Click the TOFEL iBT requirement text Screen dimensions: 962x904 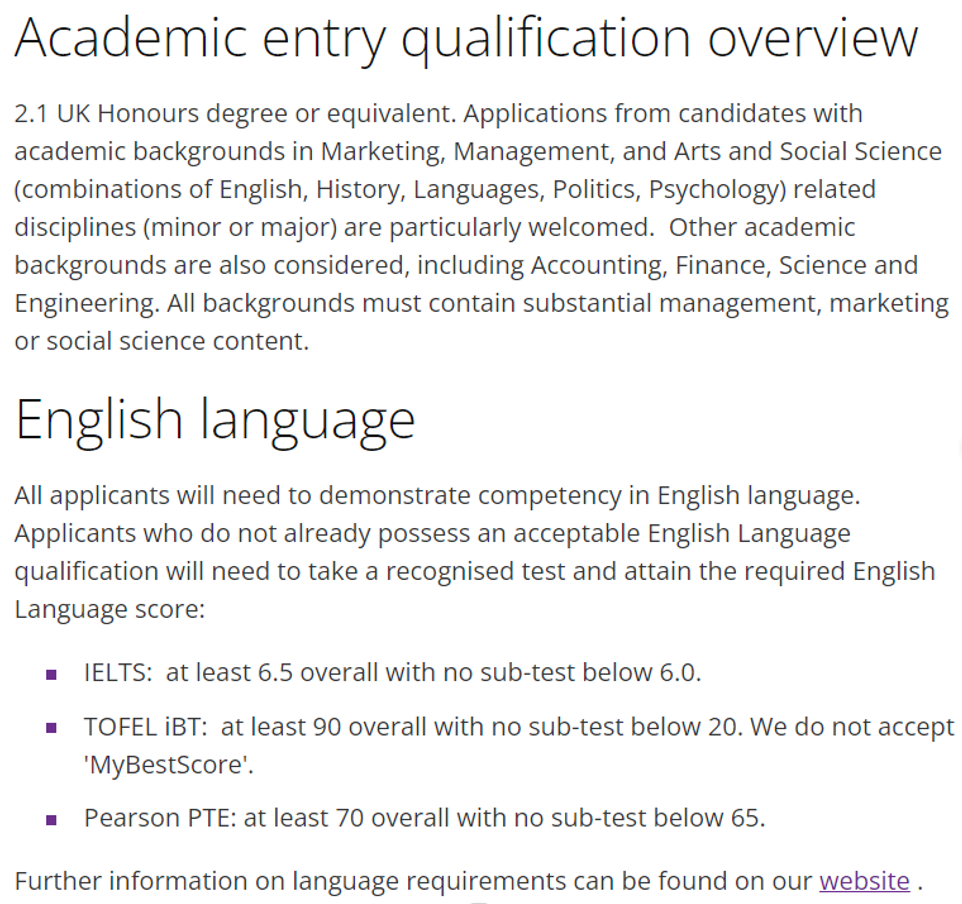coord(519,746)
